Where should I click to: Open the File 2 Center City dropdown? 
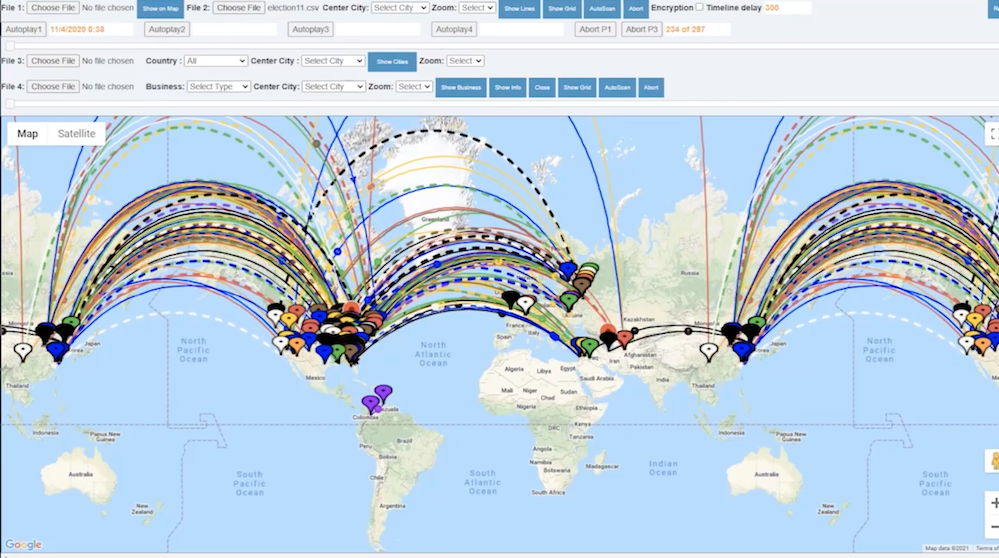399,8
